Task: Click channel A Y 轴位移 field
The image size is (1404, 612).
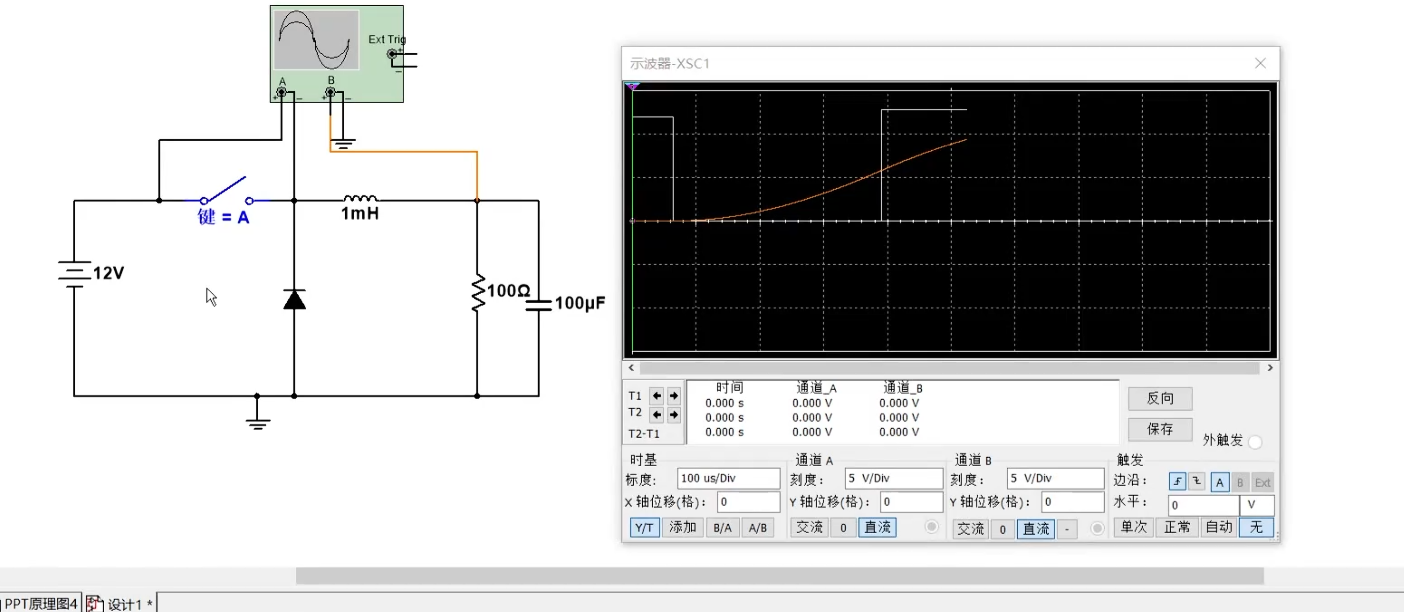Action: (x=911, y=502)
